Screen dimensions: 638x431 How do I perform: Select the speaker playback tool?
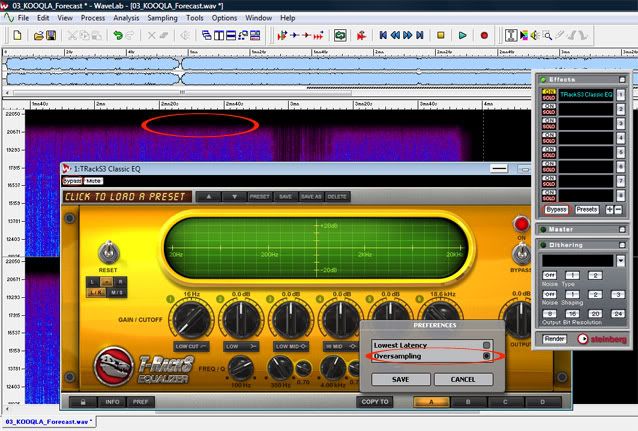535,35
